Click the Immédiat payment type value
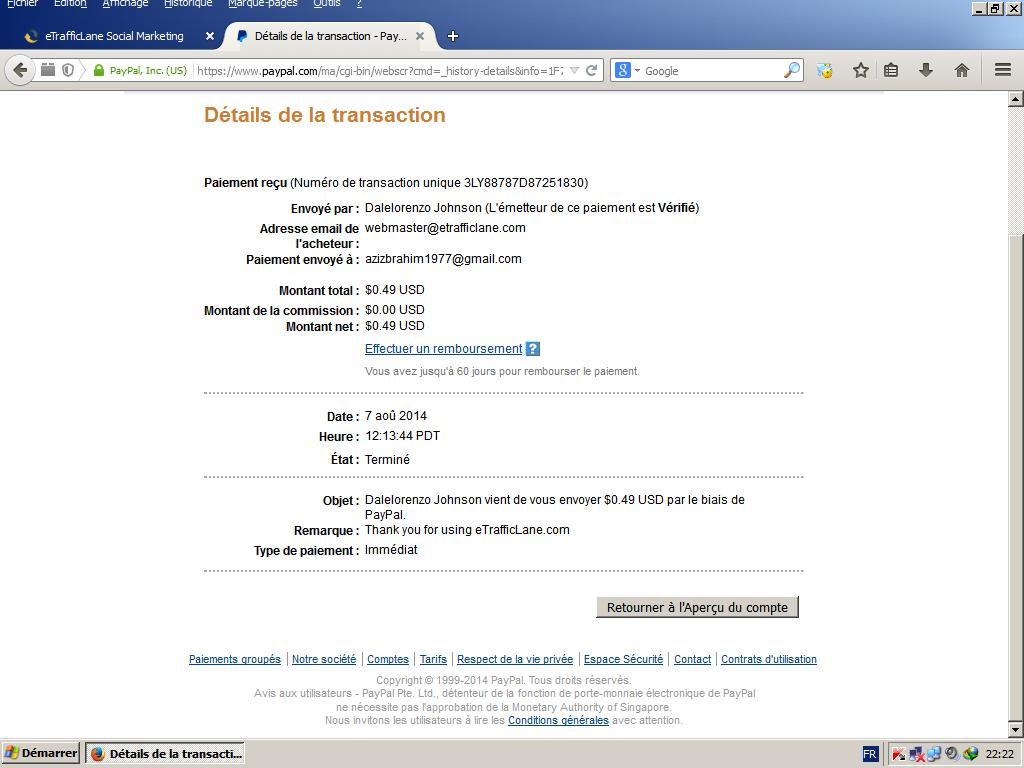 click(x=391, y=550)
